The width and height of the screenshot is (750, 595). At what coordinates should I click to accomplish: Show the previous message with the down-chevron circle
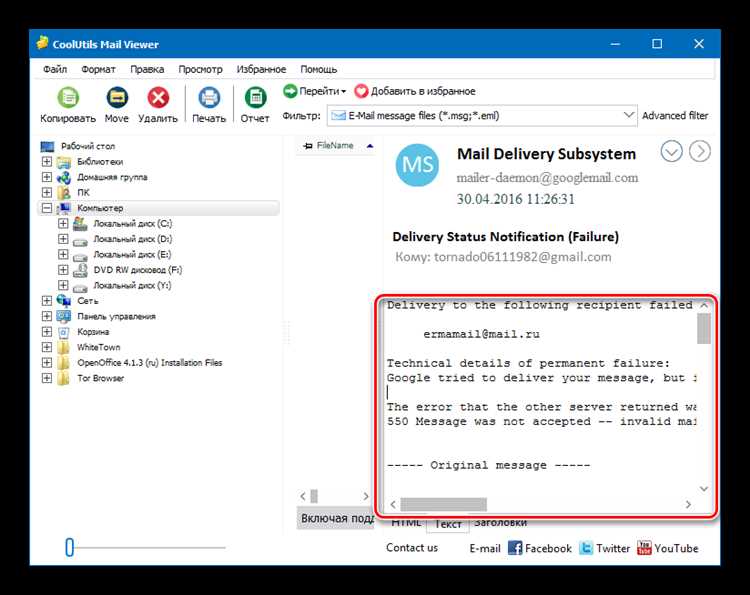tap(672, 152)
